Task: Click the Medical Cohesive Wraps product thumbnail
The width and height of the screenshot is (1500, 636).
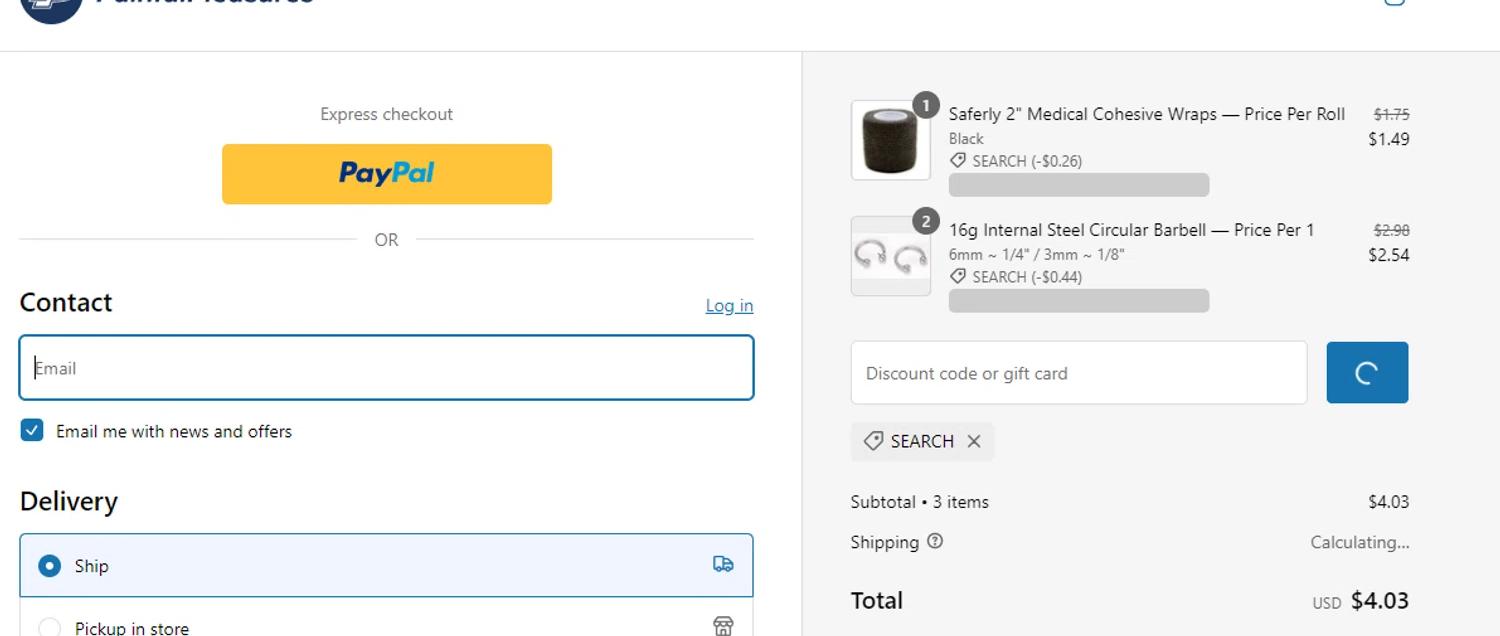Action: 890,140
